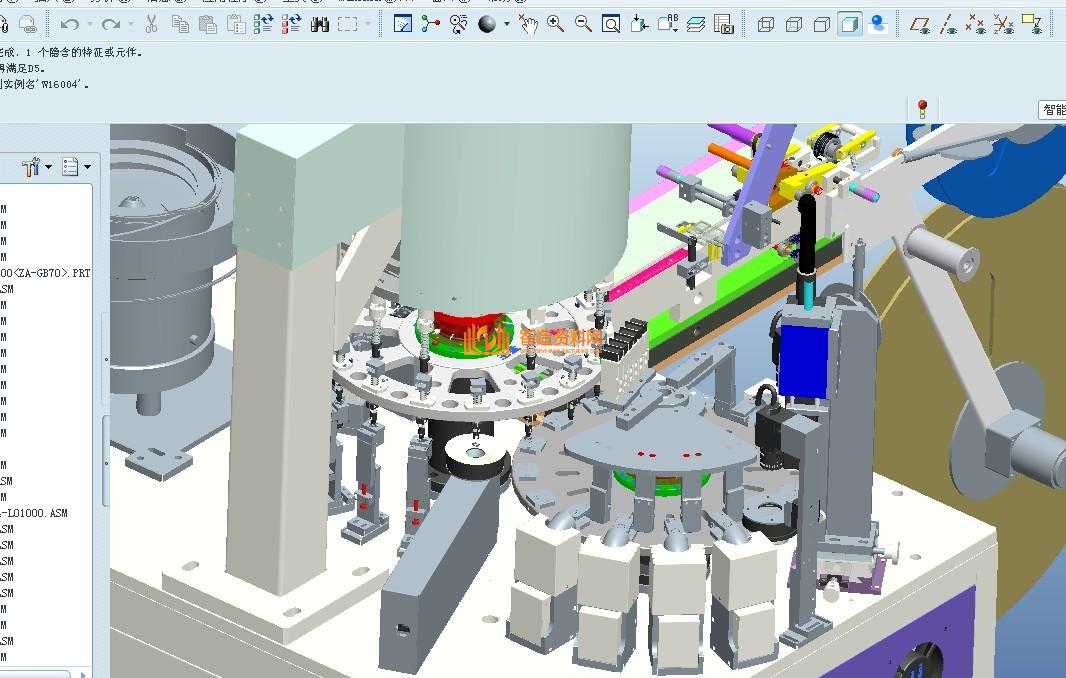Click the Zoom Out magnifier

(583, 24)
